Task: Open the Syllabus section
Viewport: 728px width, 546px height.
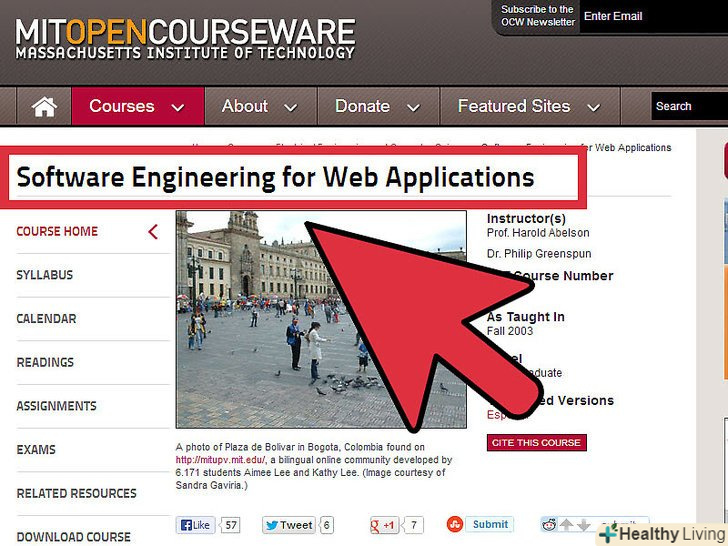Action: [45, 275]
